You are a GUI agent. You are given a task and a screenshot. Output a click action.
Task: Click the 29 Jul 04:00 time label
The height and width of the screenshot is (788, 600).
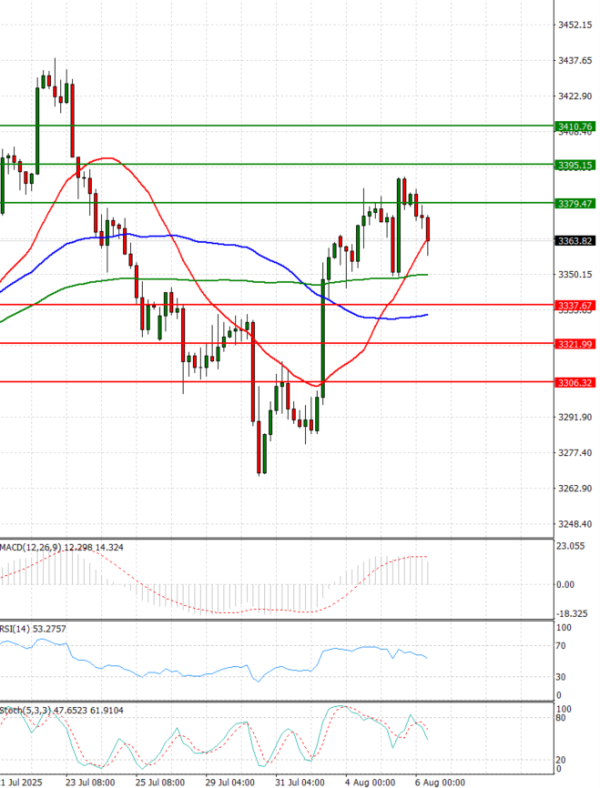click(x=230, y=782)
